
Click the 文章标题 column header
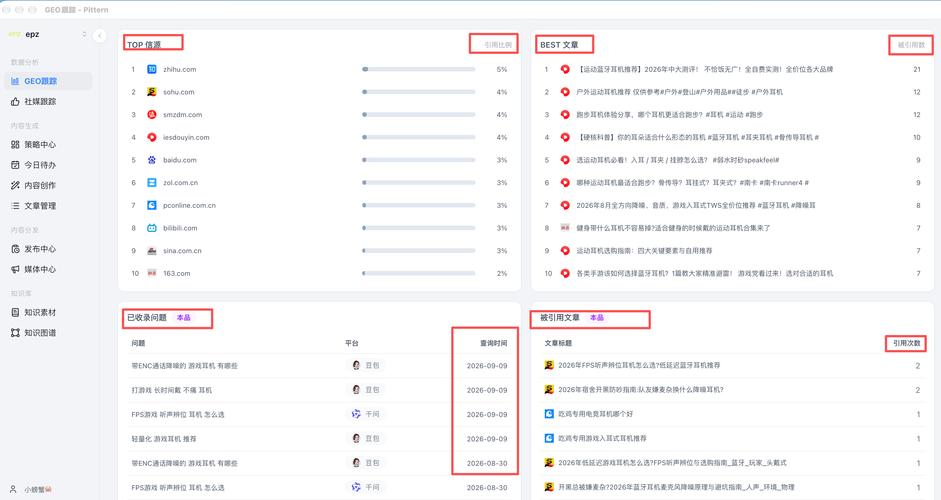point(558,343)
